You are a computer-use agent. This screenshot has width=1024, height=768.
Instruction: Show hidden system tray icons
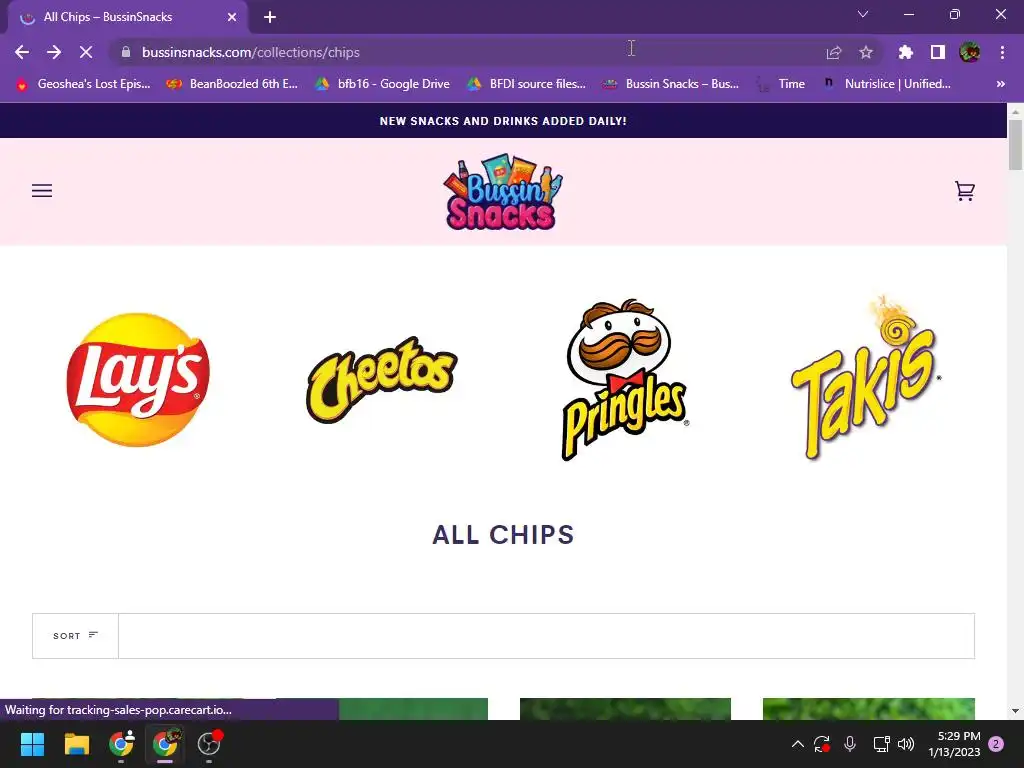tap(797, 744)
